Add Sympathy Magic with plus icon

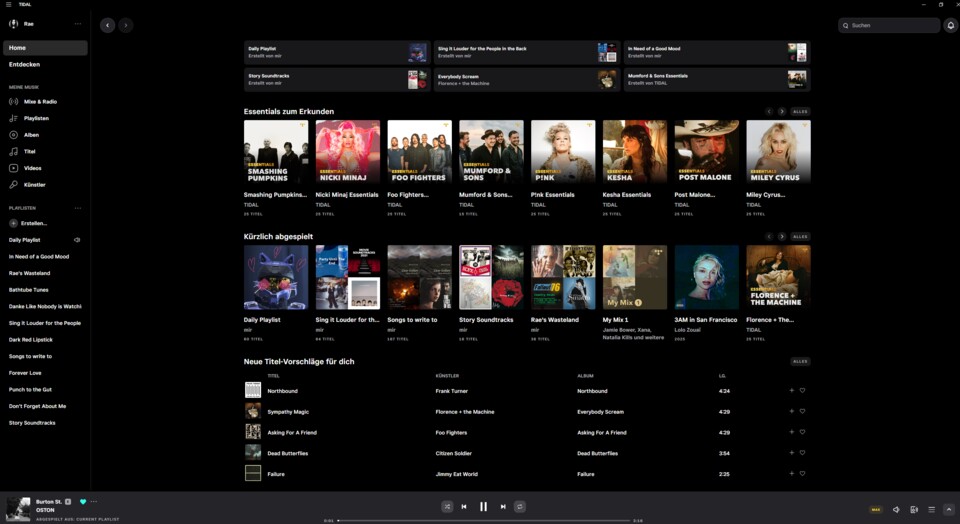[792, 411]
